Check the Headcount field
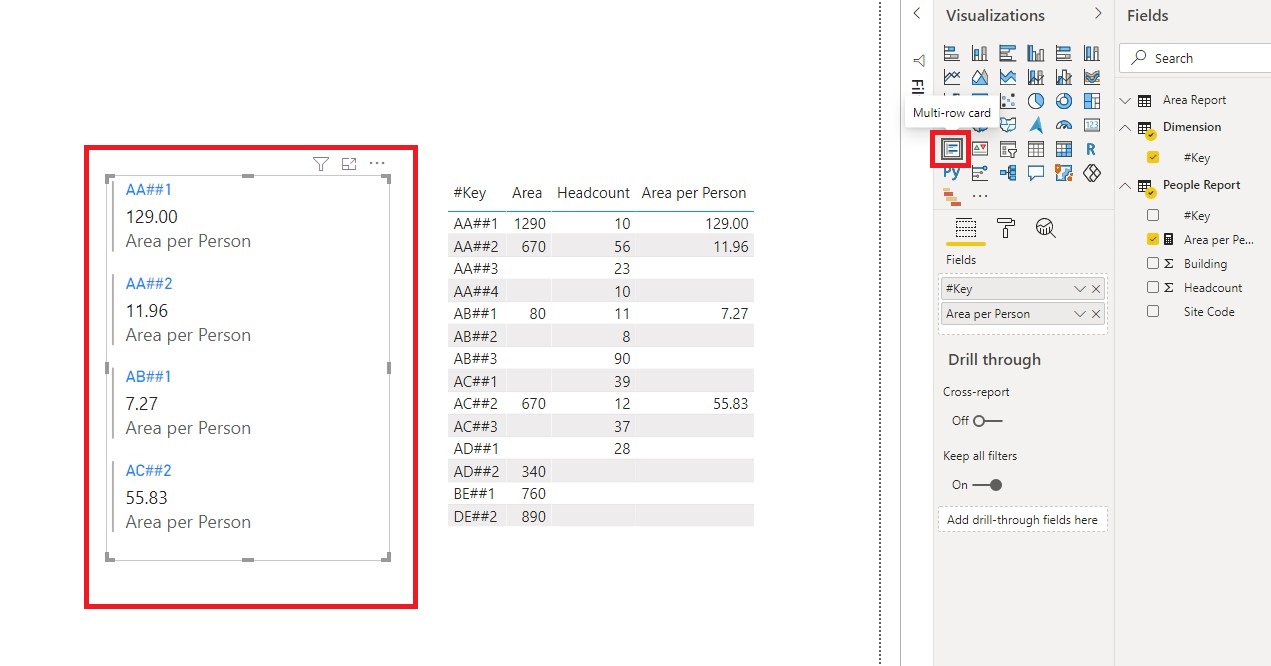1271x666 pixels. click(x=1153, y=287)
